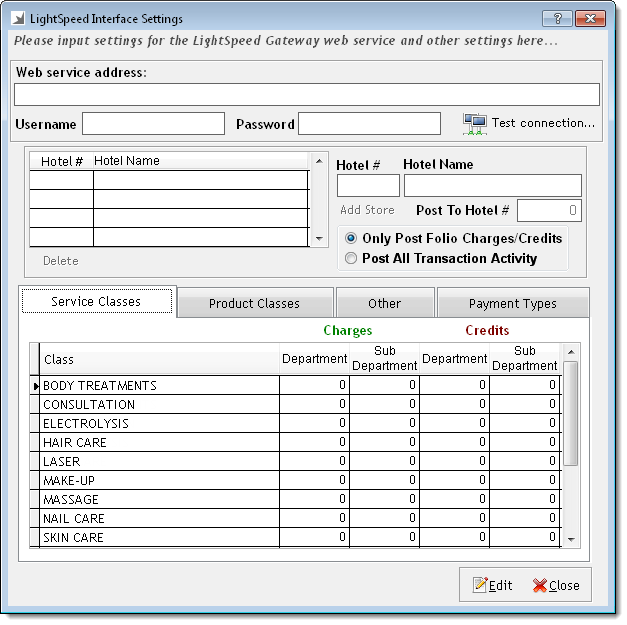Screen dimensions: 627x625
Task: Switch to the Other tab
Action: point(384,304)
